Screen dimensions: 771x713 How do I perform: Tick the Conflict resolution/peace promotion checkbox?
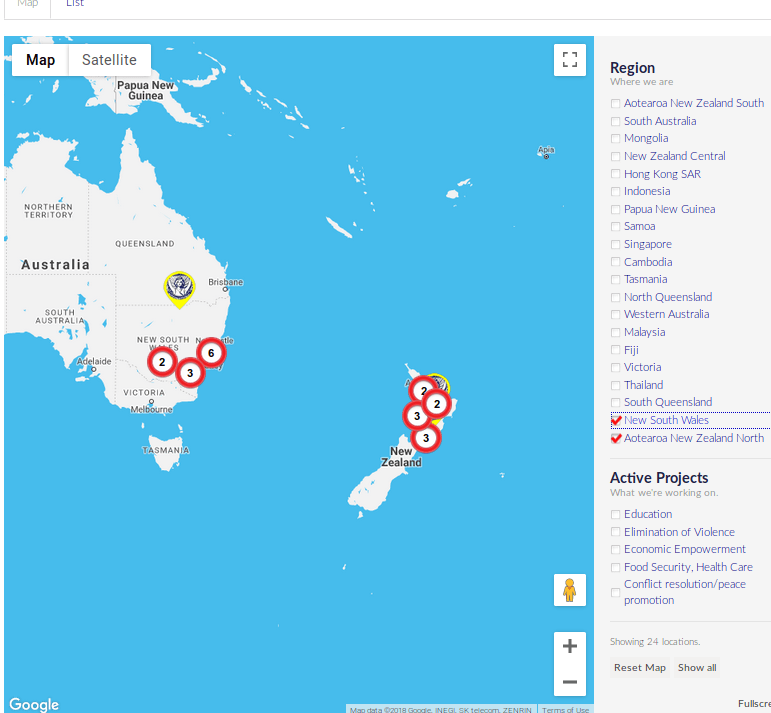[x=615, y=593]
